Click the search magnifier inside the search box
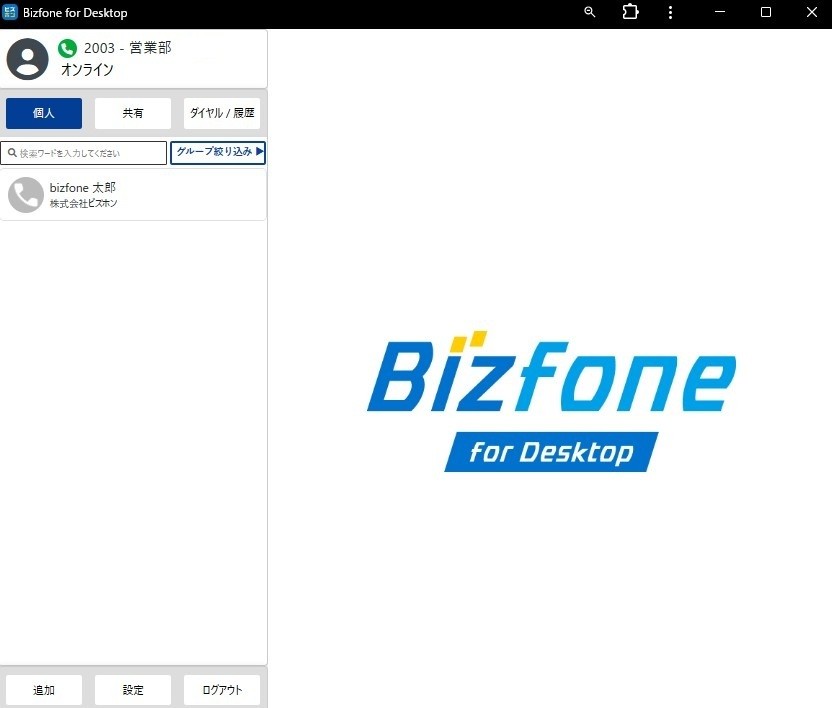The width and height of the screenshot is (832, 708). click(x=11, y=152)
